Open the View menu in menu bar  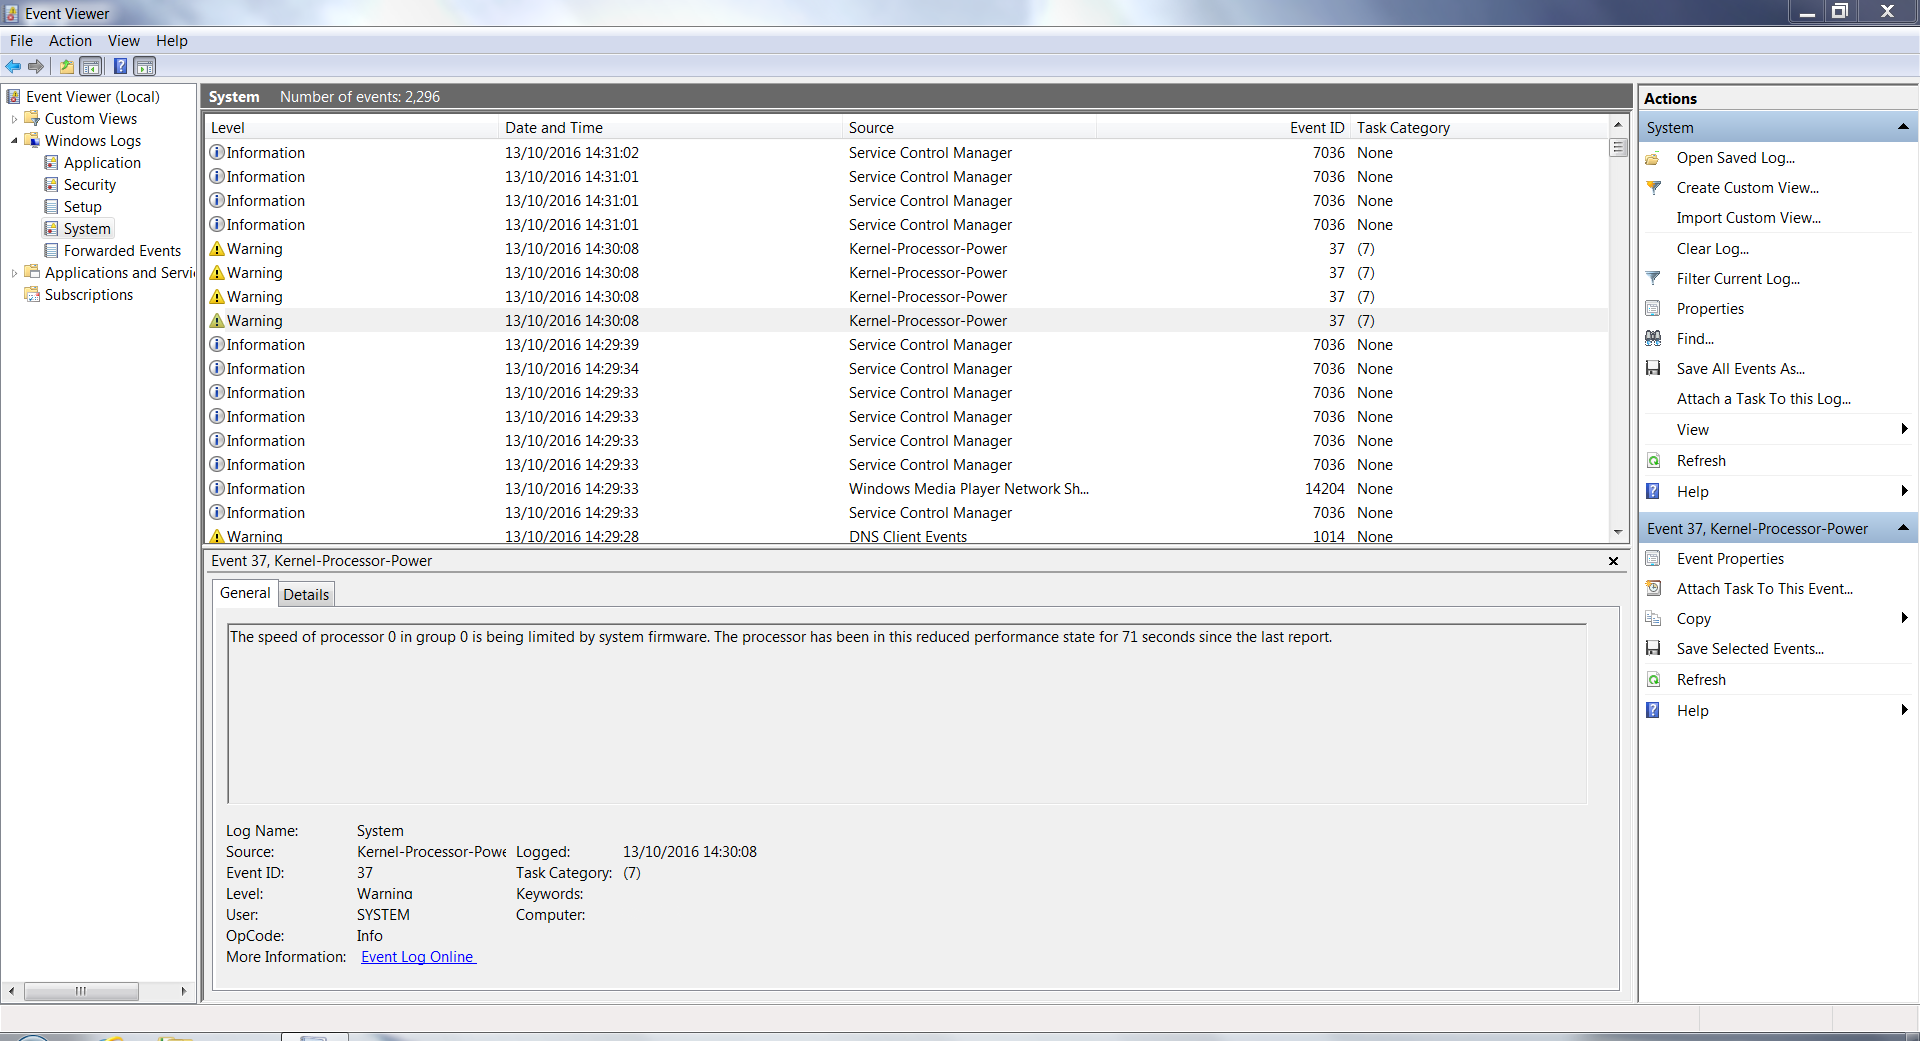coord(124,41)
